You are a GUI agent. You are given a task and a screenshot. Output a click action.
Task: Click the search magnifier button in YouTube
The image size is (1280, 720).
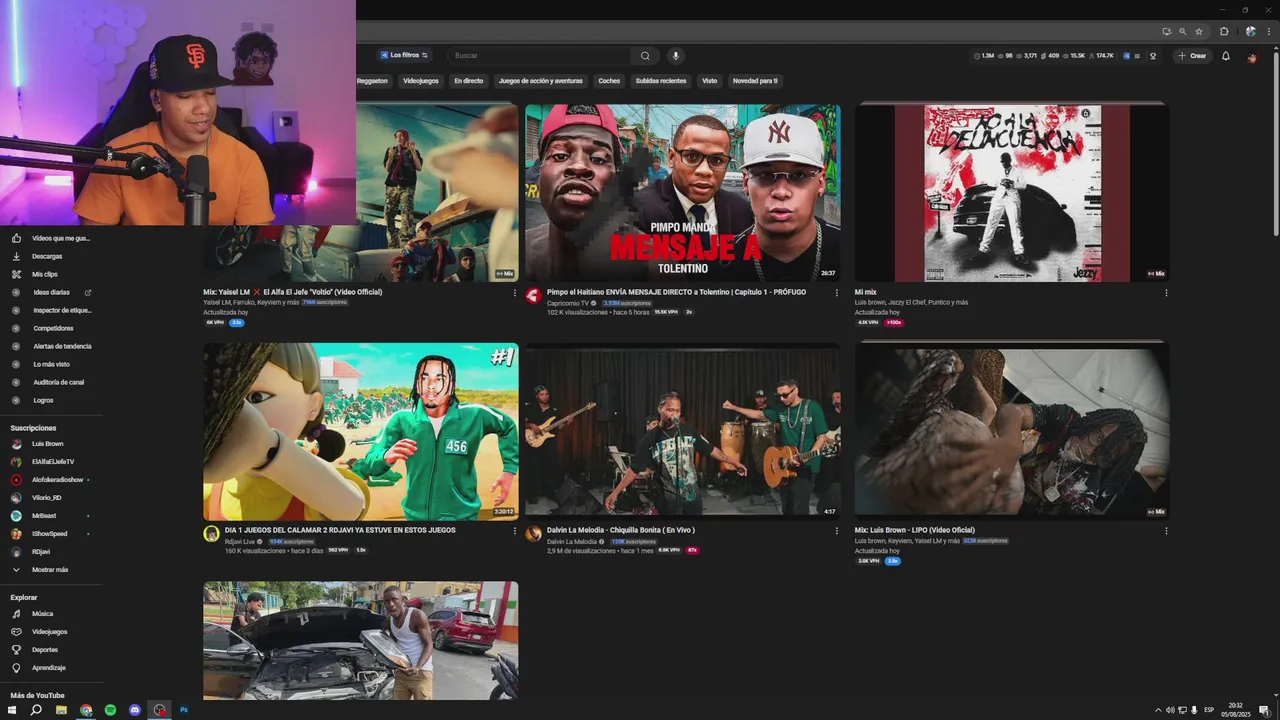pyautogui.click(x=645, y=56)
